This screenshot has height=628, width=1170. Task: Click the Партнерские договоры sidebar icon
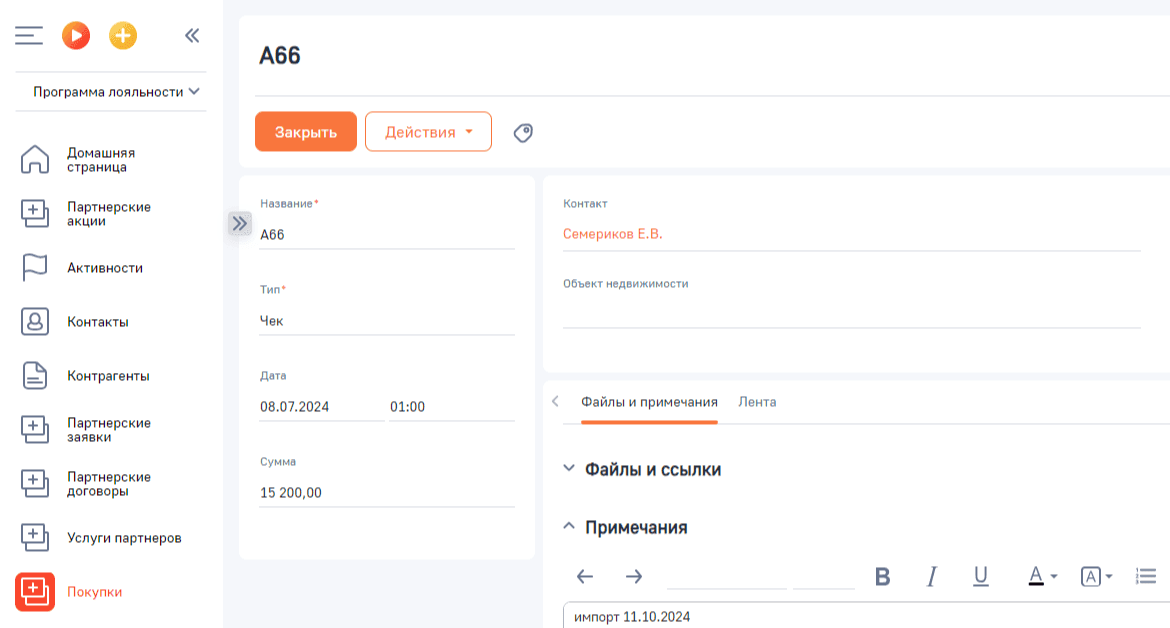(34, 483)
